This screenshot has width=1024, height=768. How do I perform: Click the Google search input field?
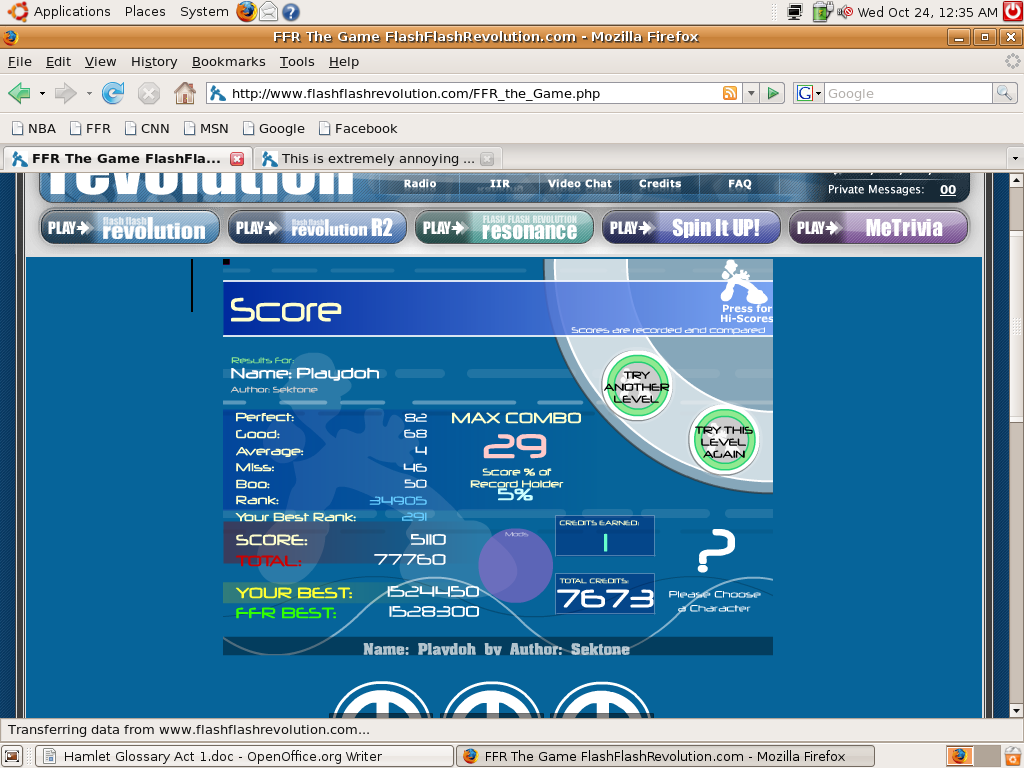tap(906, 93)
